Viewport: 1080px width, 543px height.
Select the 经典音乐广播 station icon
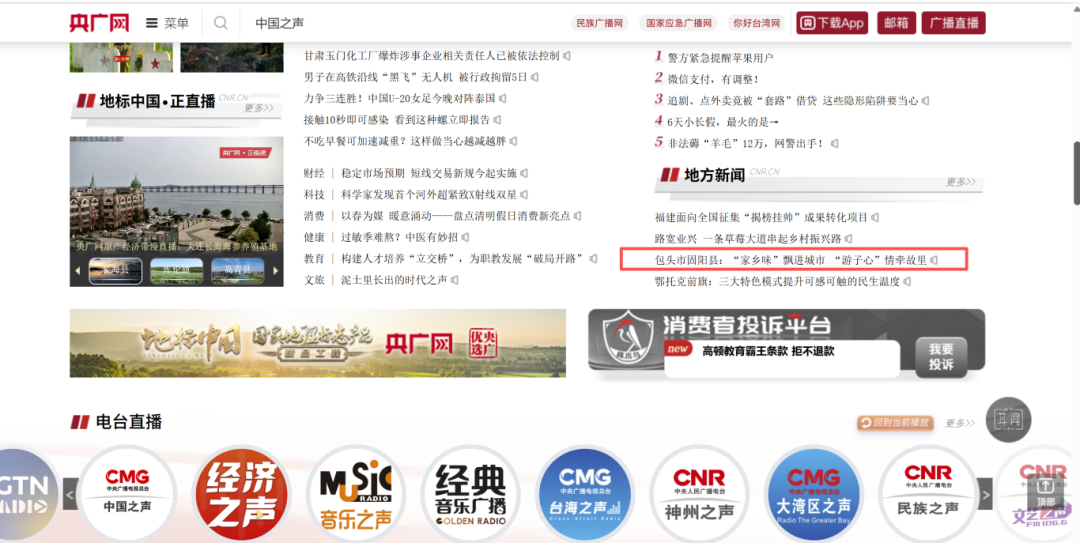point(470,494)
